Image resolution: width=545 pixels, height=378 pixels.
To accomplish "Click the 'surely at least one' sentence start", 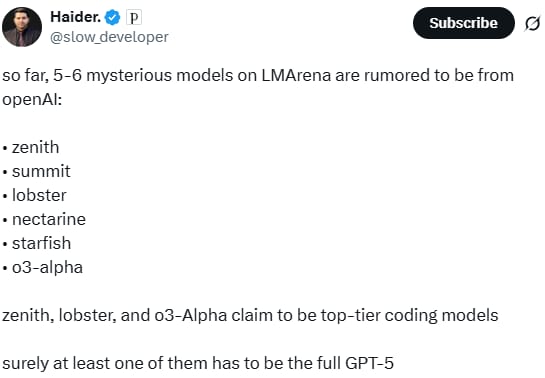I will click(x=72, y=363).
